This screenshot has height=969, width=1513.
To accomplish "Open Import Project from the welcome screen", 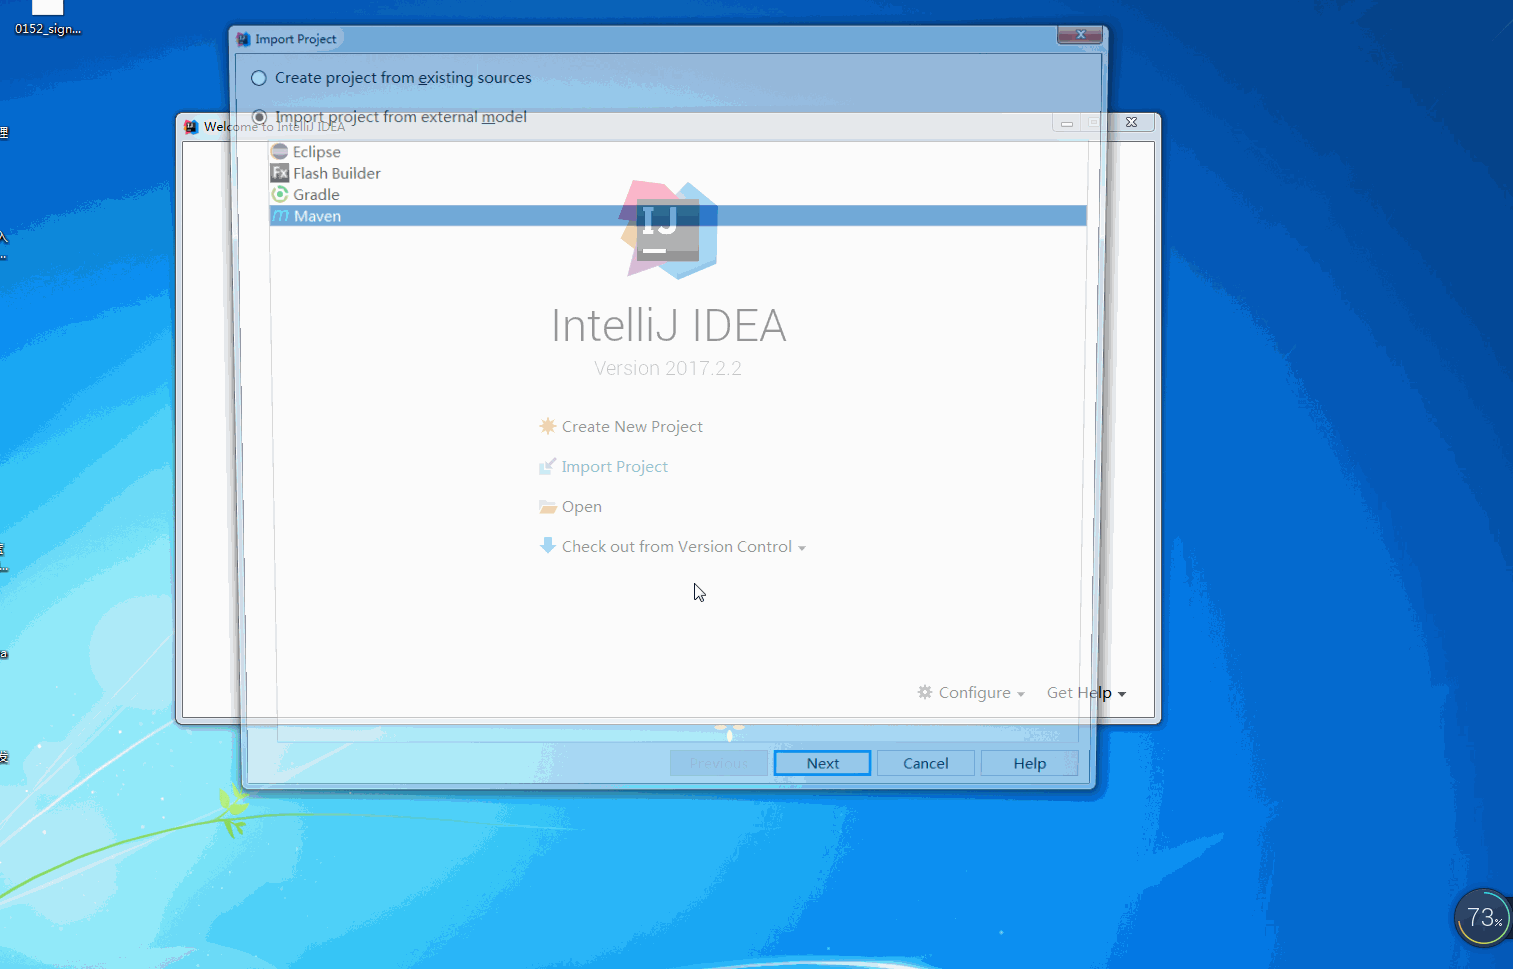I will [x=614, y=466].
